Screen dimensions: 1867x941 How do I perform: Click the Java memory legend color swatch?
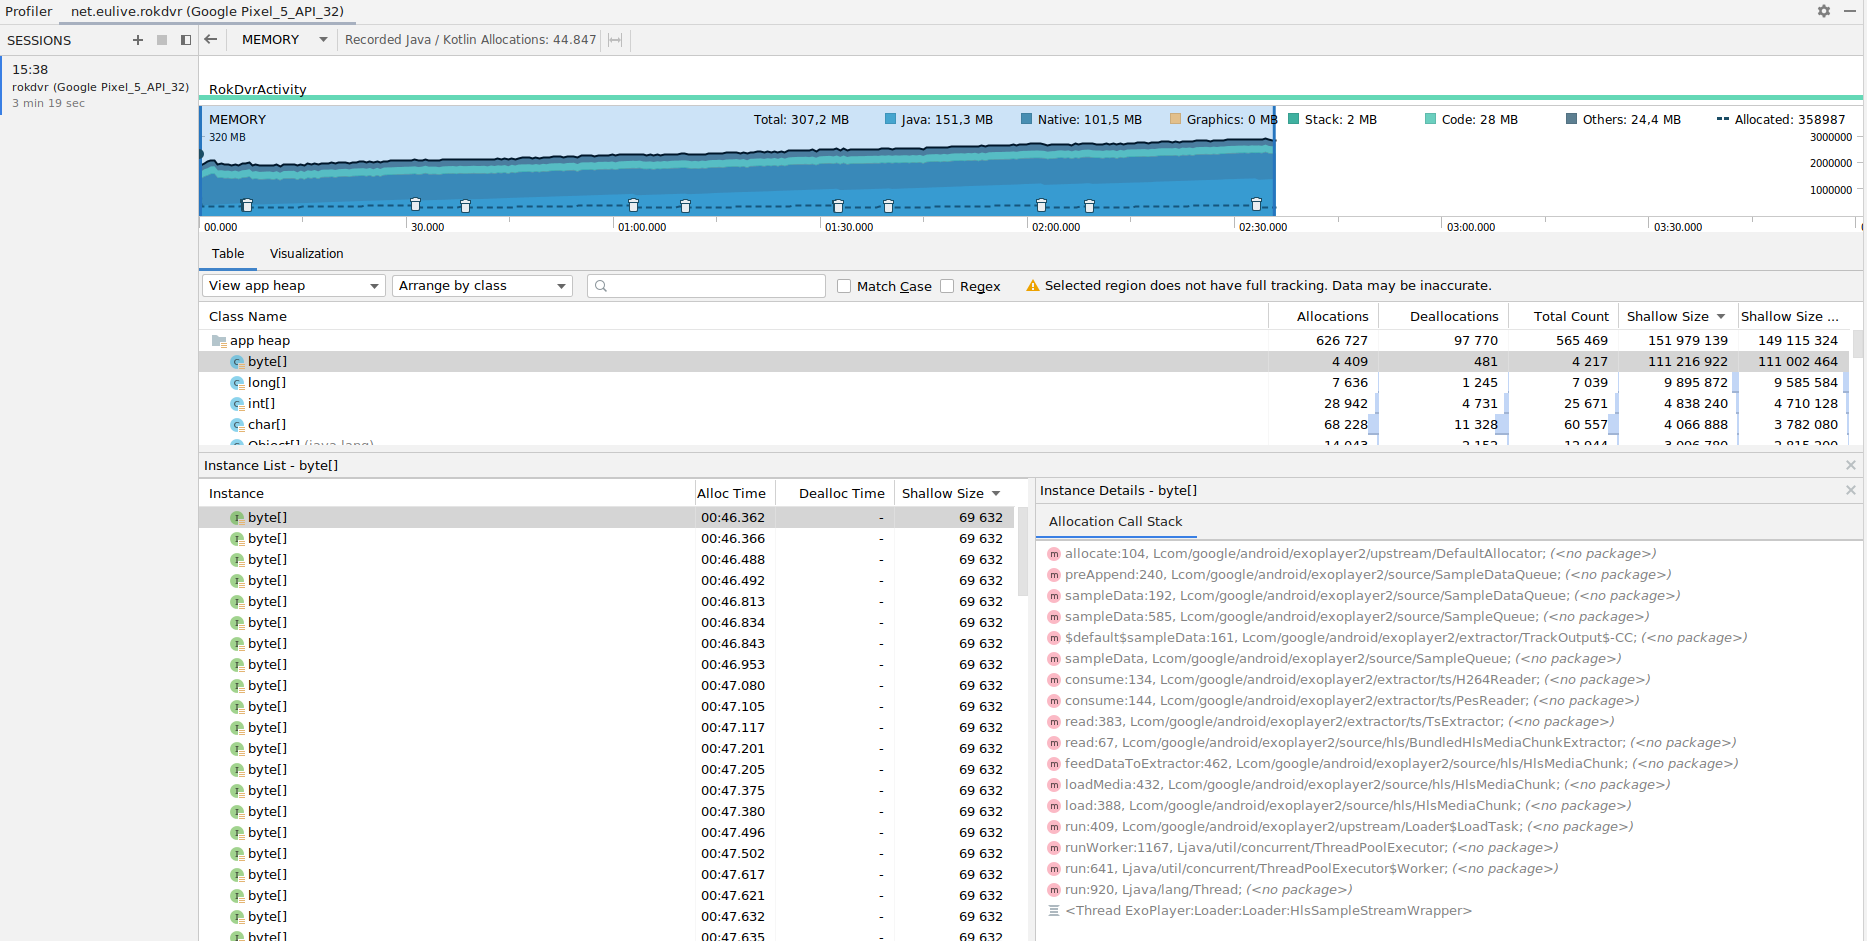pos(890,120)
